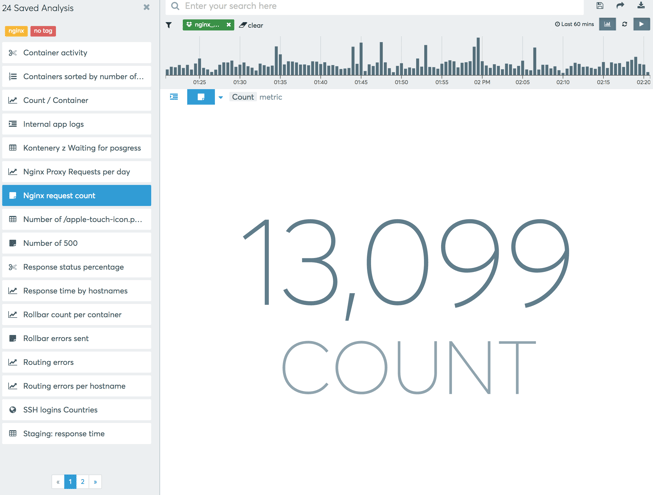Viewport: 653px width, 495px height.
Task: Click the refresh icon beside time range
Action: click(x=625, y=24)
